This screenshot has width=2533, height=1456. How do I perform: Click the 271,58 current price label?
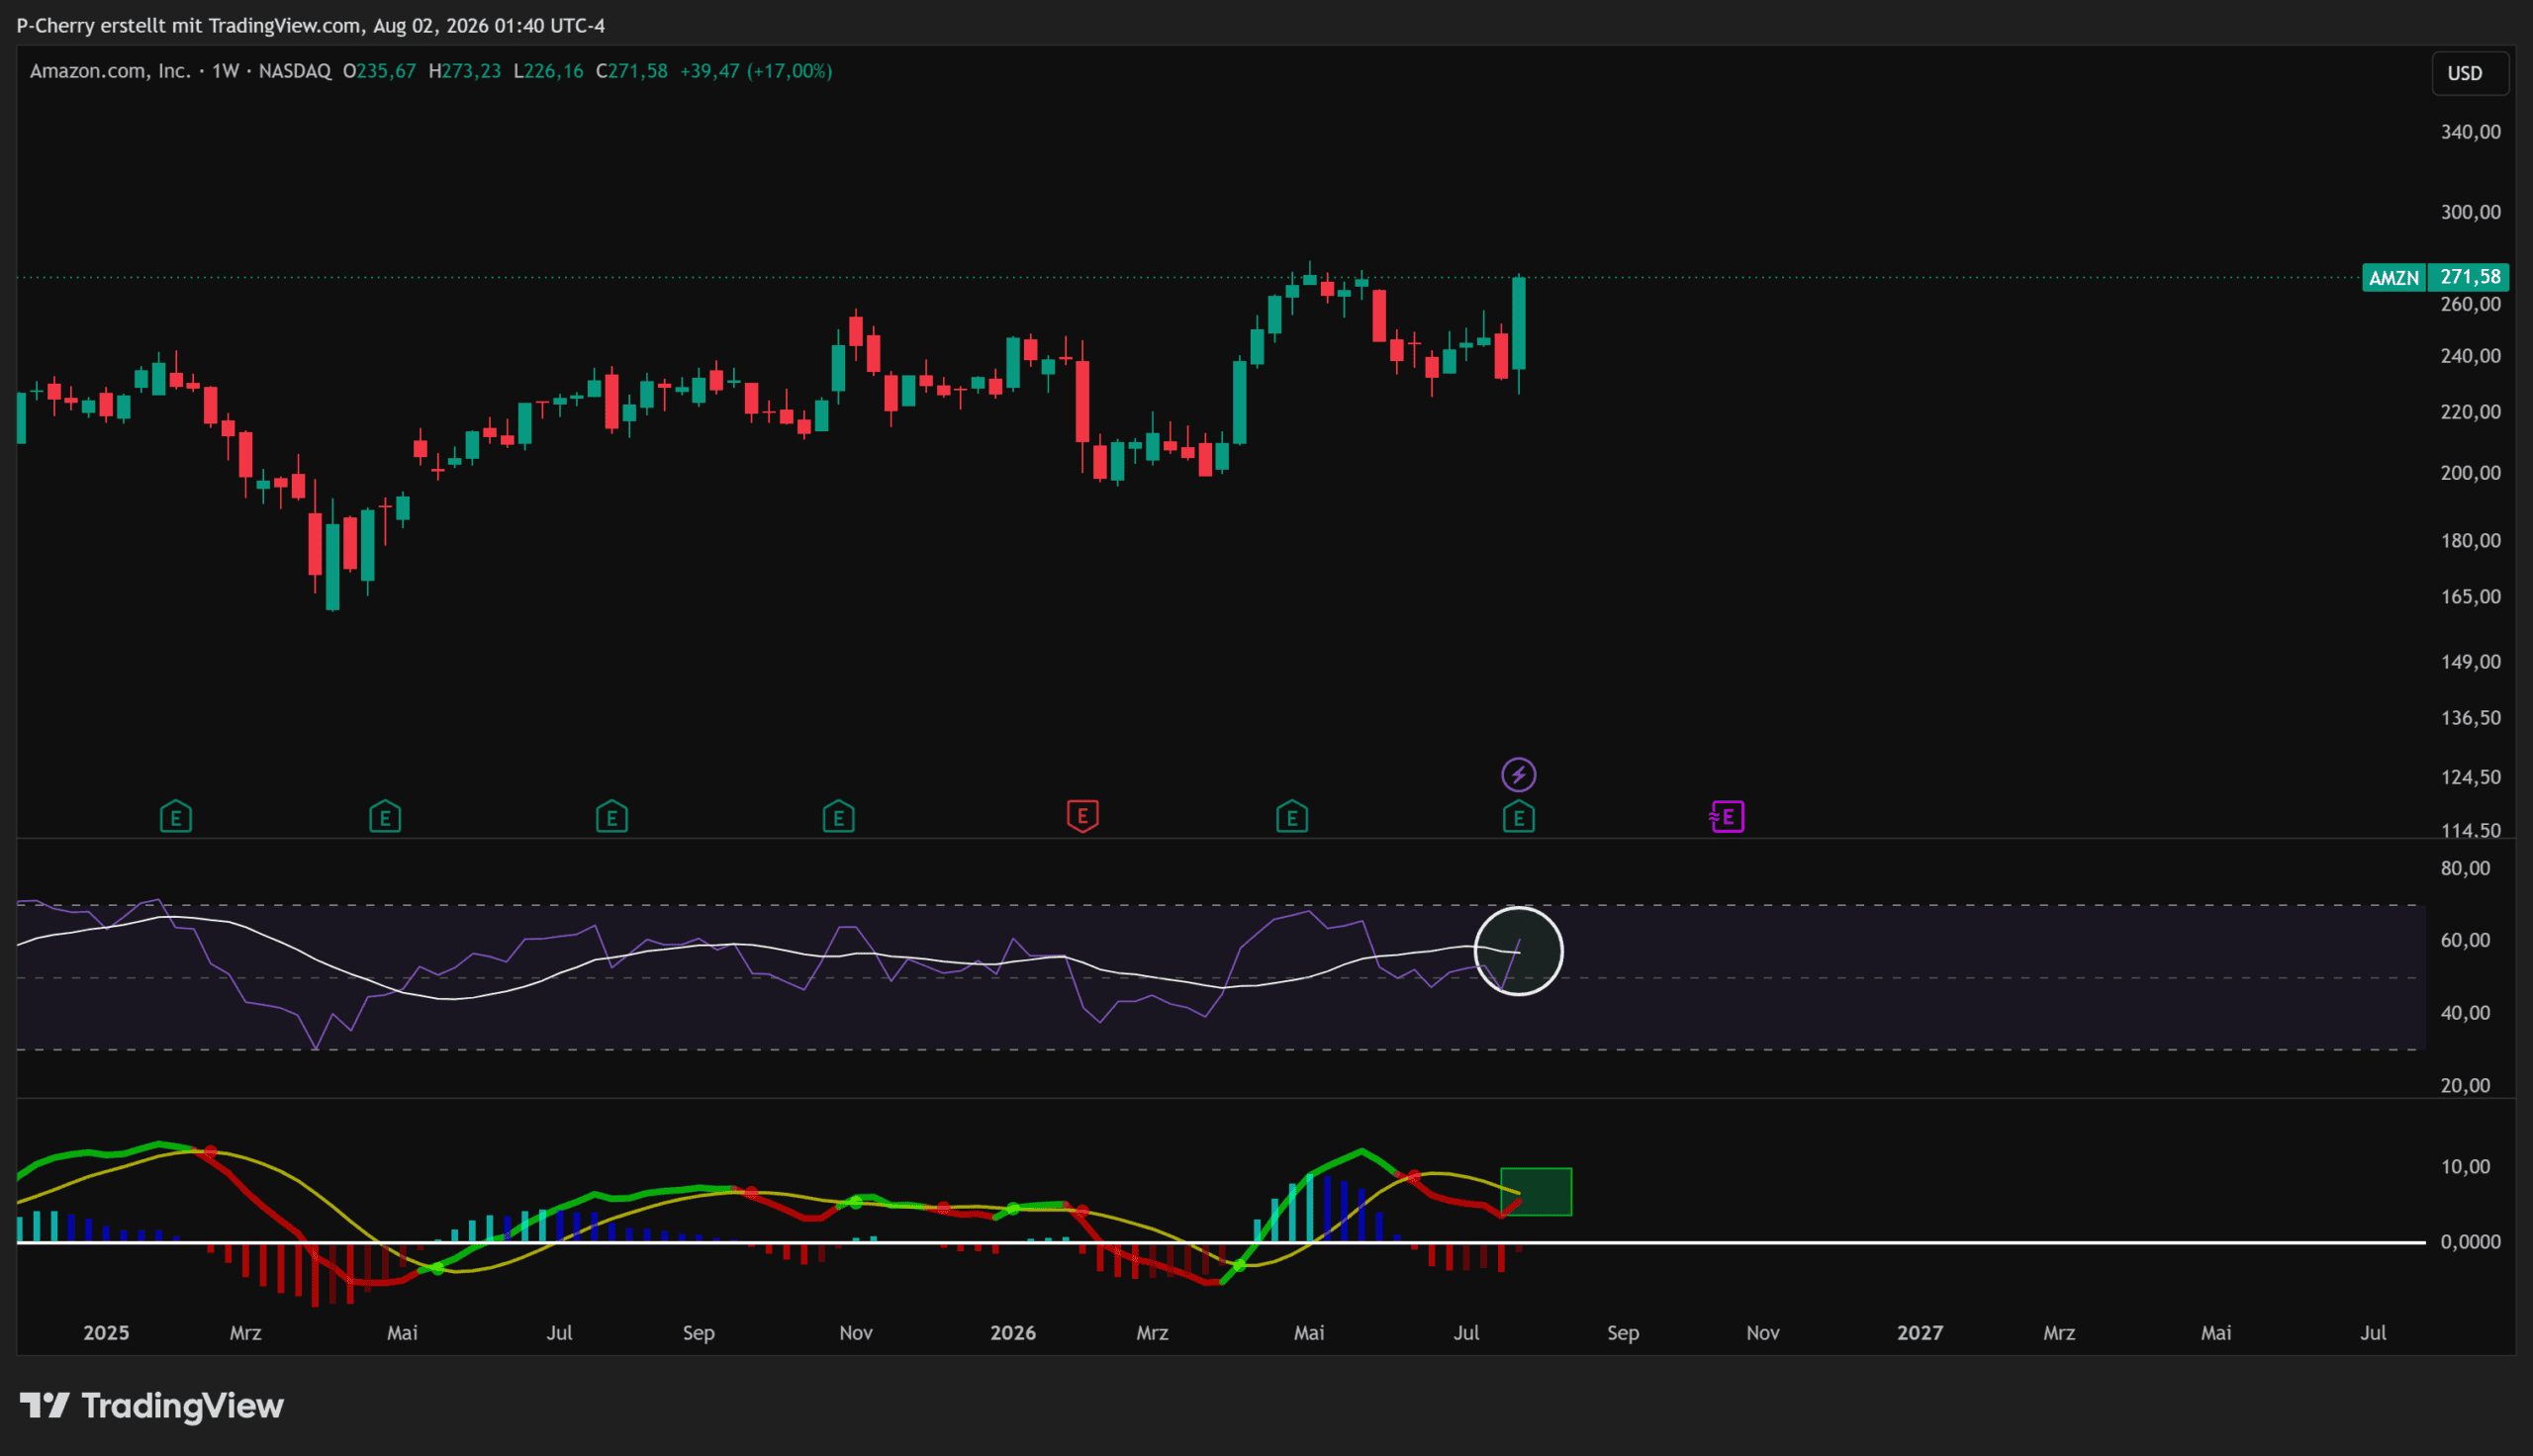tap(2470, 277)
